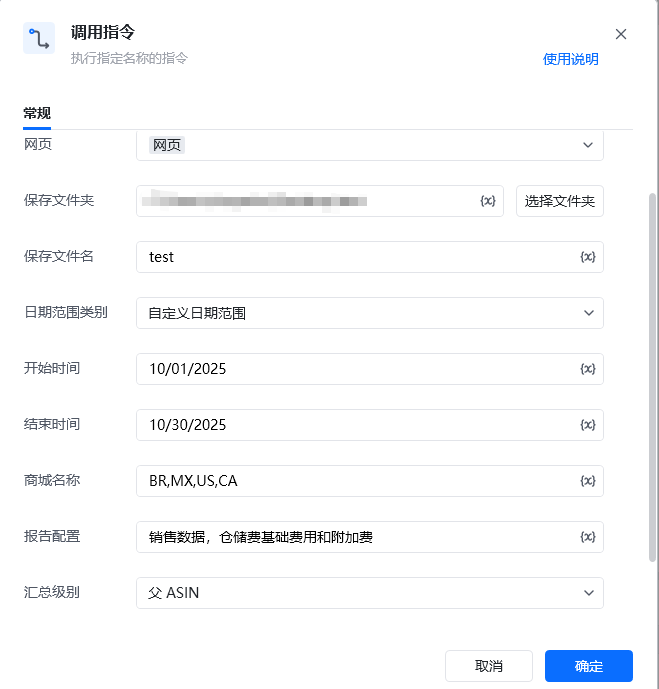The width and height of the screenshot is (659, 689).
Task: Click the 调用指令 flow icon in header
Action: coord(39,38)
